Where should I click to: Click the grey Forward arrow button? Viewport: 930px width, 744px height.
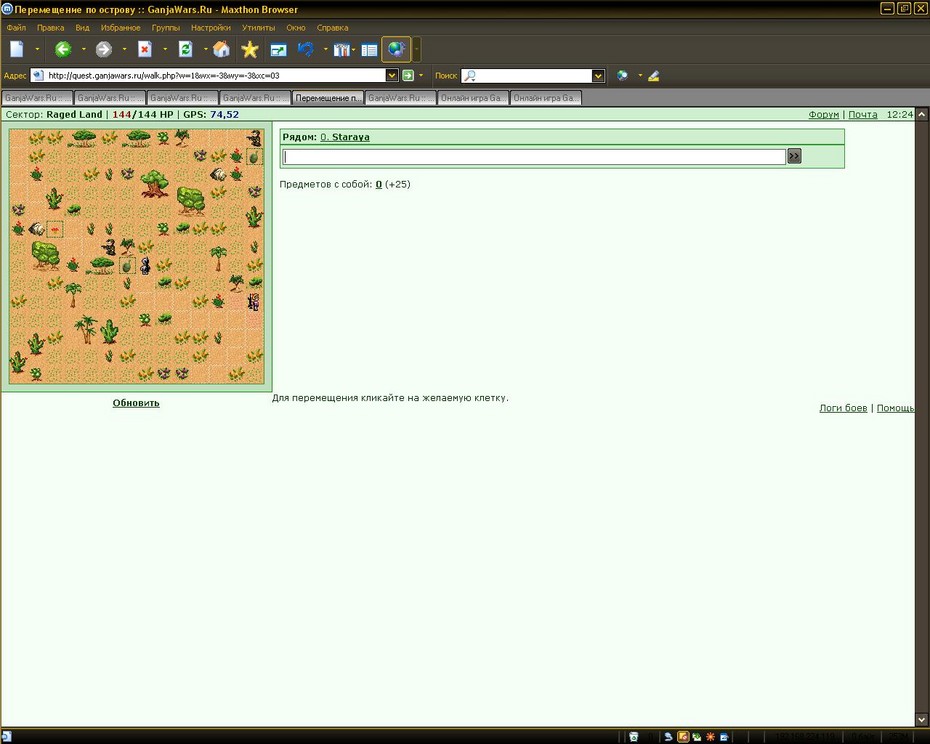[104, 49]
